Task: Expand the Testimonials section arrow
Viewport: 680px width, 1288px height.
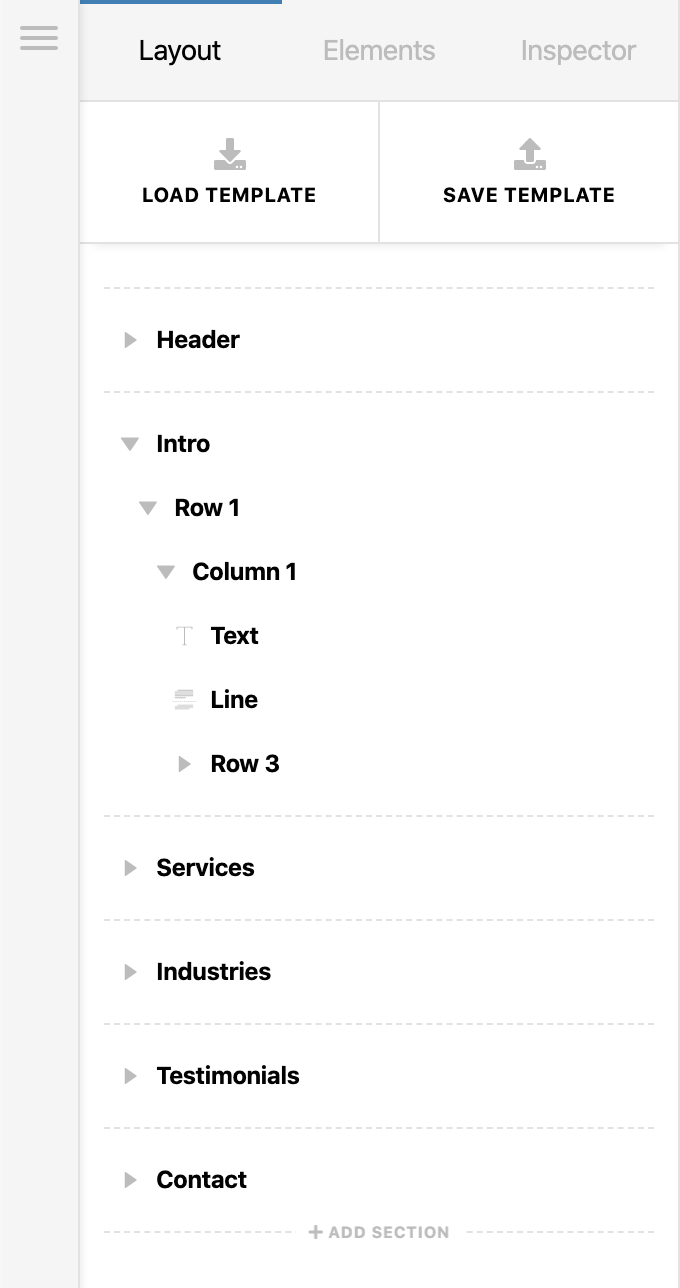Action: 130,1076
